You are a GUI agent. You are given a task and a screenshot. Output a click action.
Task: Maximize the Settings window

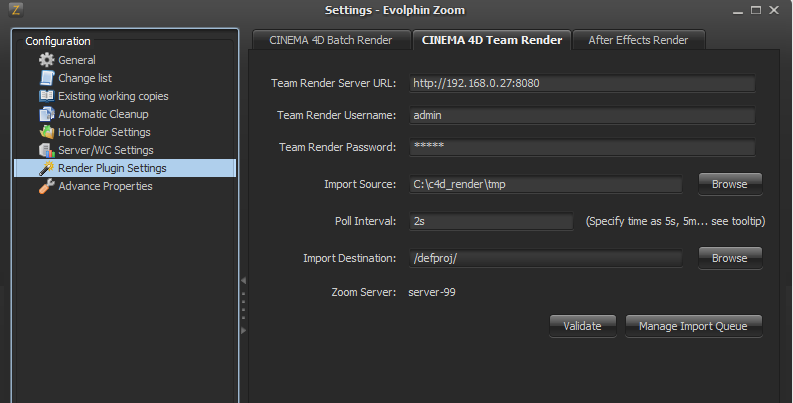point(756,10)
